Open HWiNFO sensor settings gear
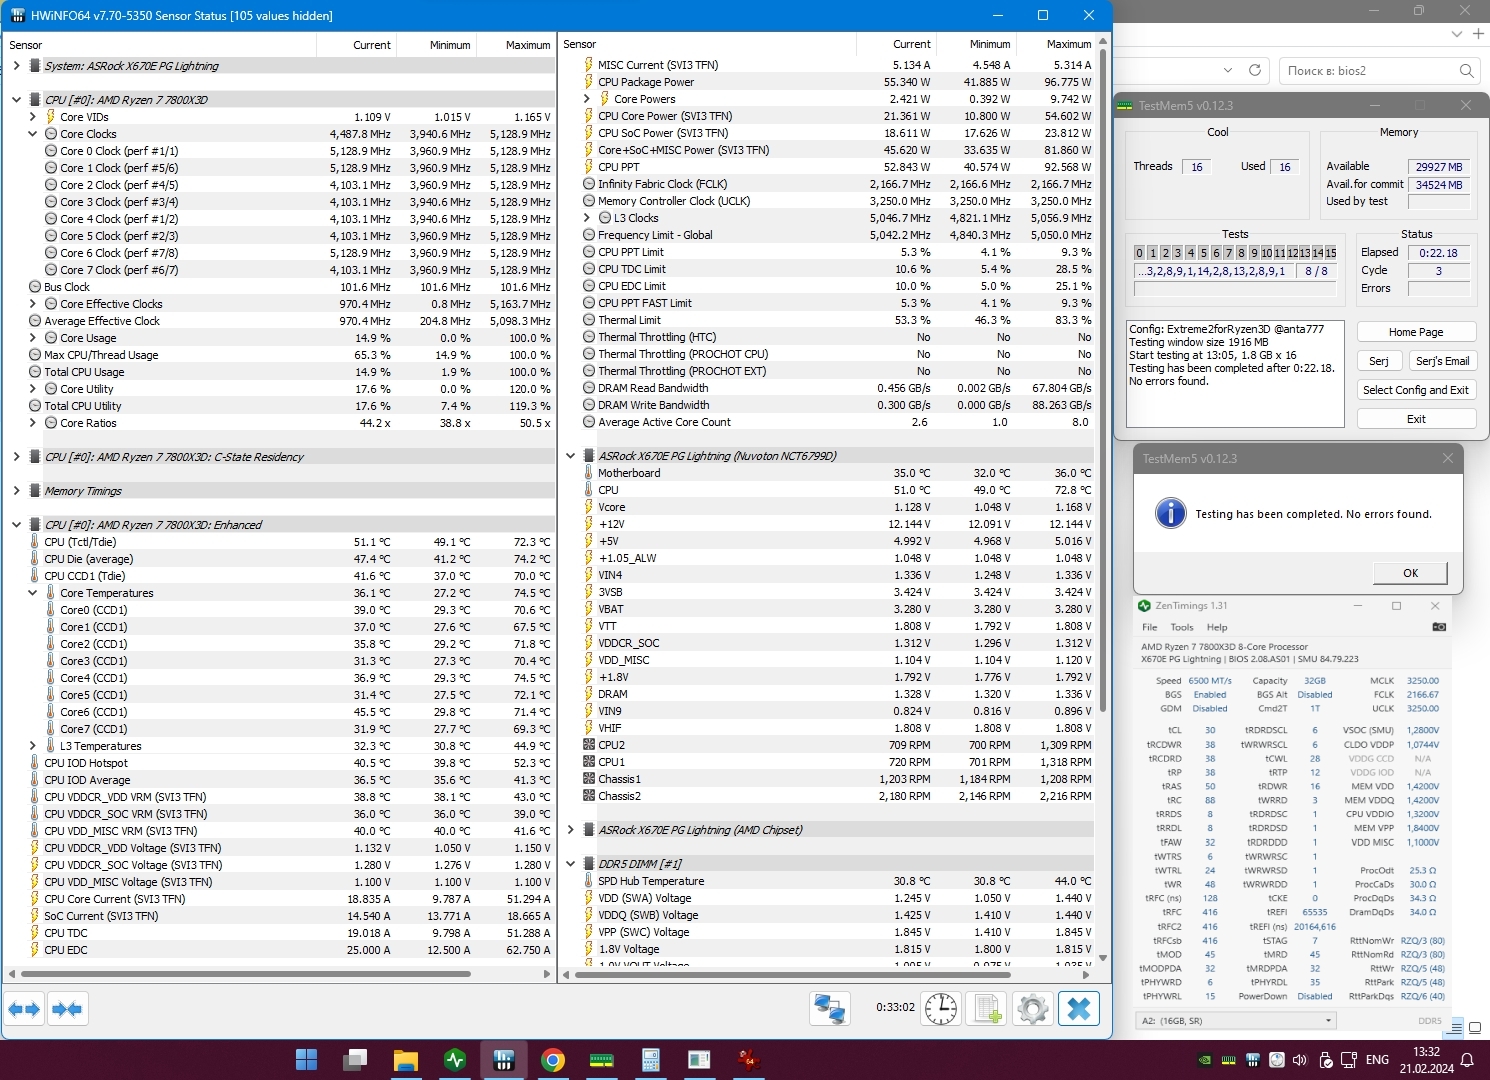The height and width of the screenshot is (1080, 1490). 1033,1009
